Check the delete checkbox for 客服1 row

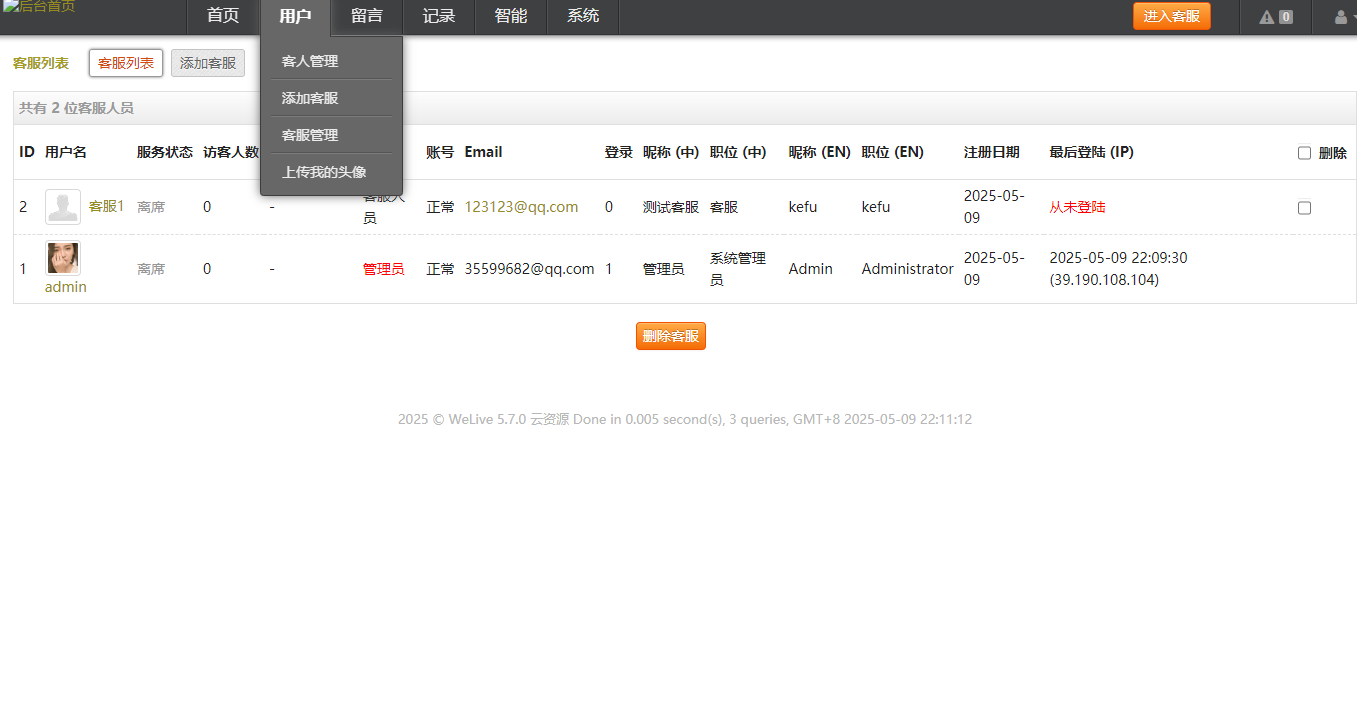[1304, 208]
